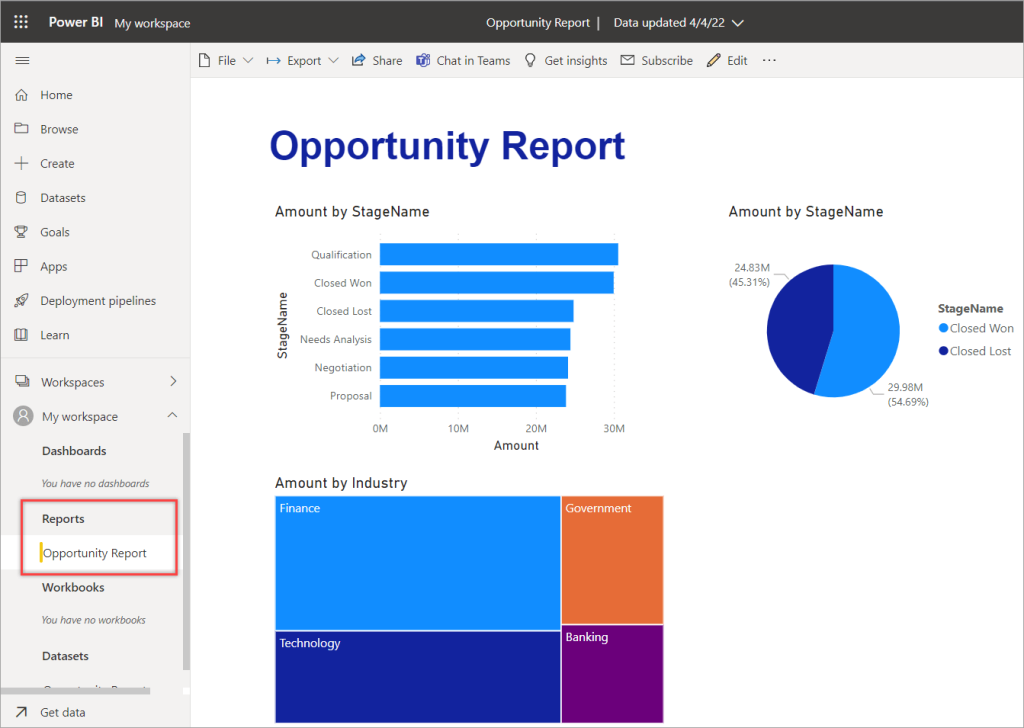Open the File menu

(x=225, y=60)
